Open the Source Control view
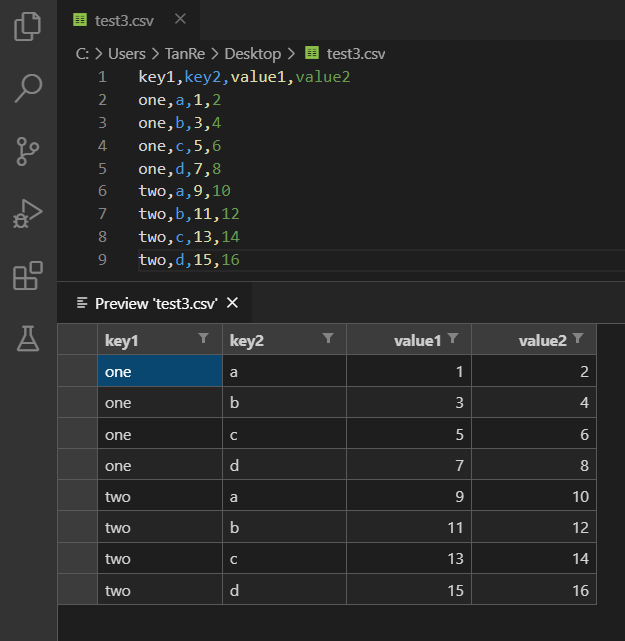Screen dimensions: 625x641 coord(27,152)
